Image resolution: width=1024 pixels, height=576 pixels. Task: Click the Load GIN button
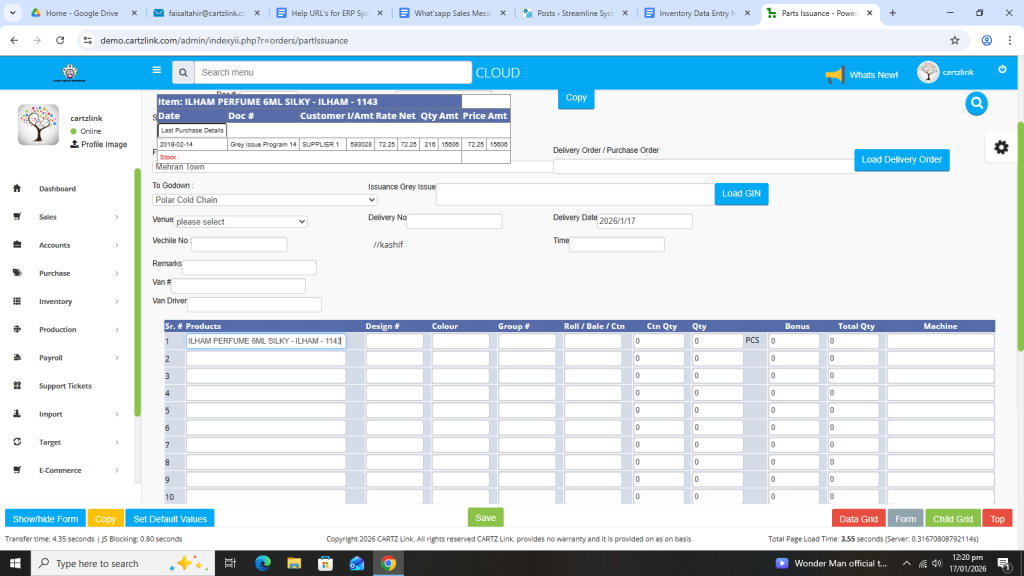tap(741, 193)
